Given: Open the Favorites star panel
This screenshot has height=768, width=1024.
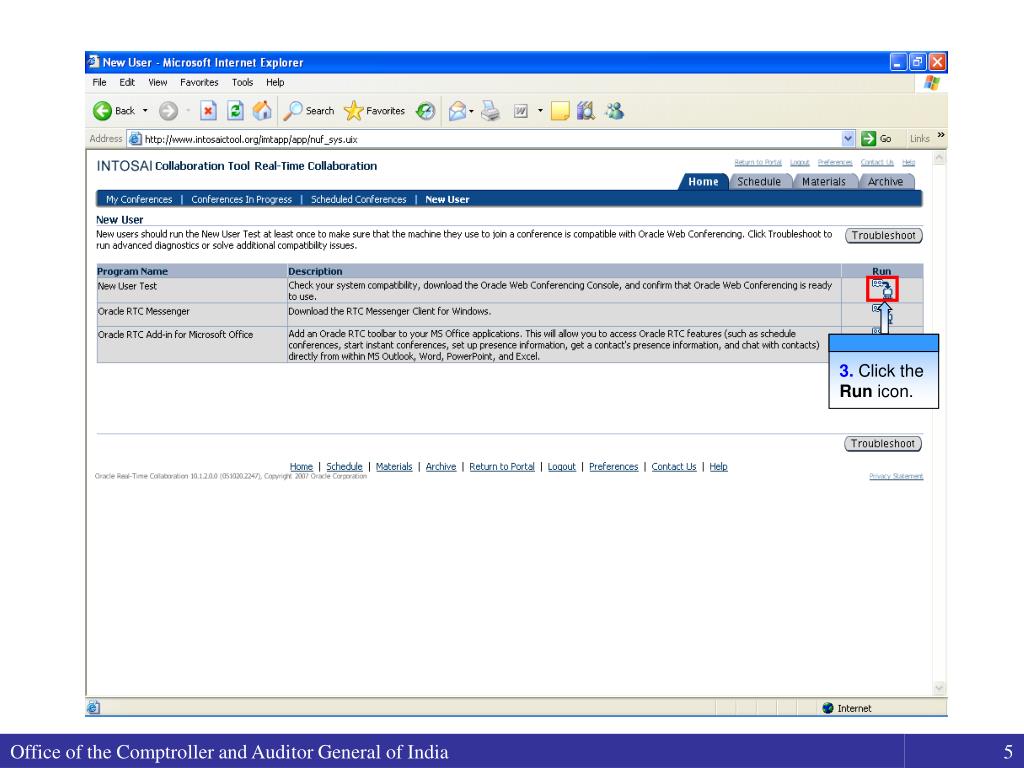Looking at the screenshot, I should (375, 111).
